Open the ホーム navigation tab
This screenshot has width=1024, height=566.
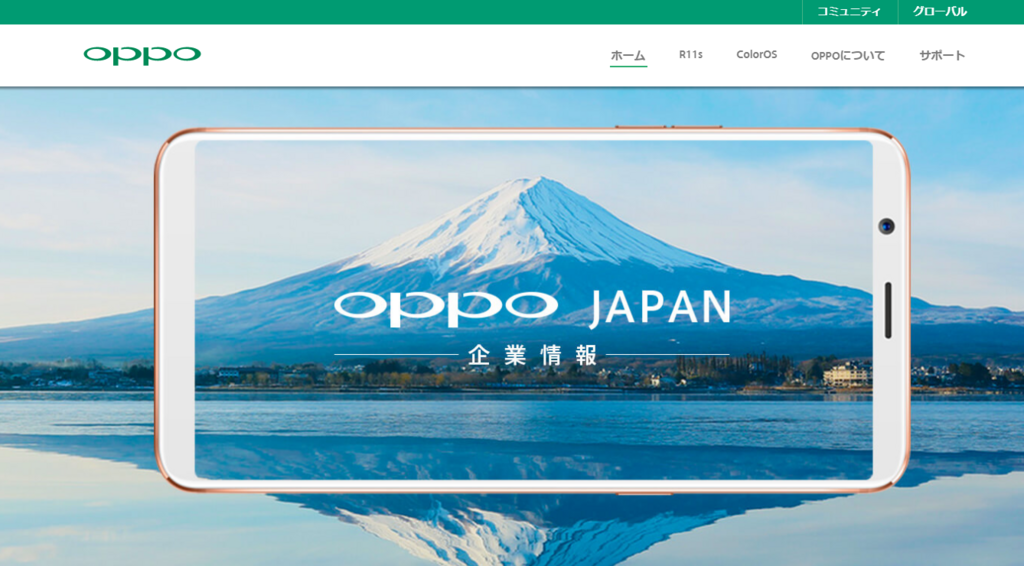[x=628, y=55]
